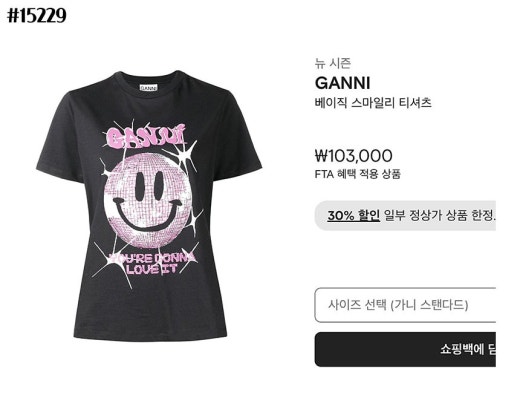Click the GANNI neck label on shirt
Image resolution: width=520 pixels, height=418 pixels.
coord(148,88)
